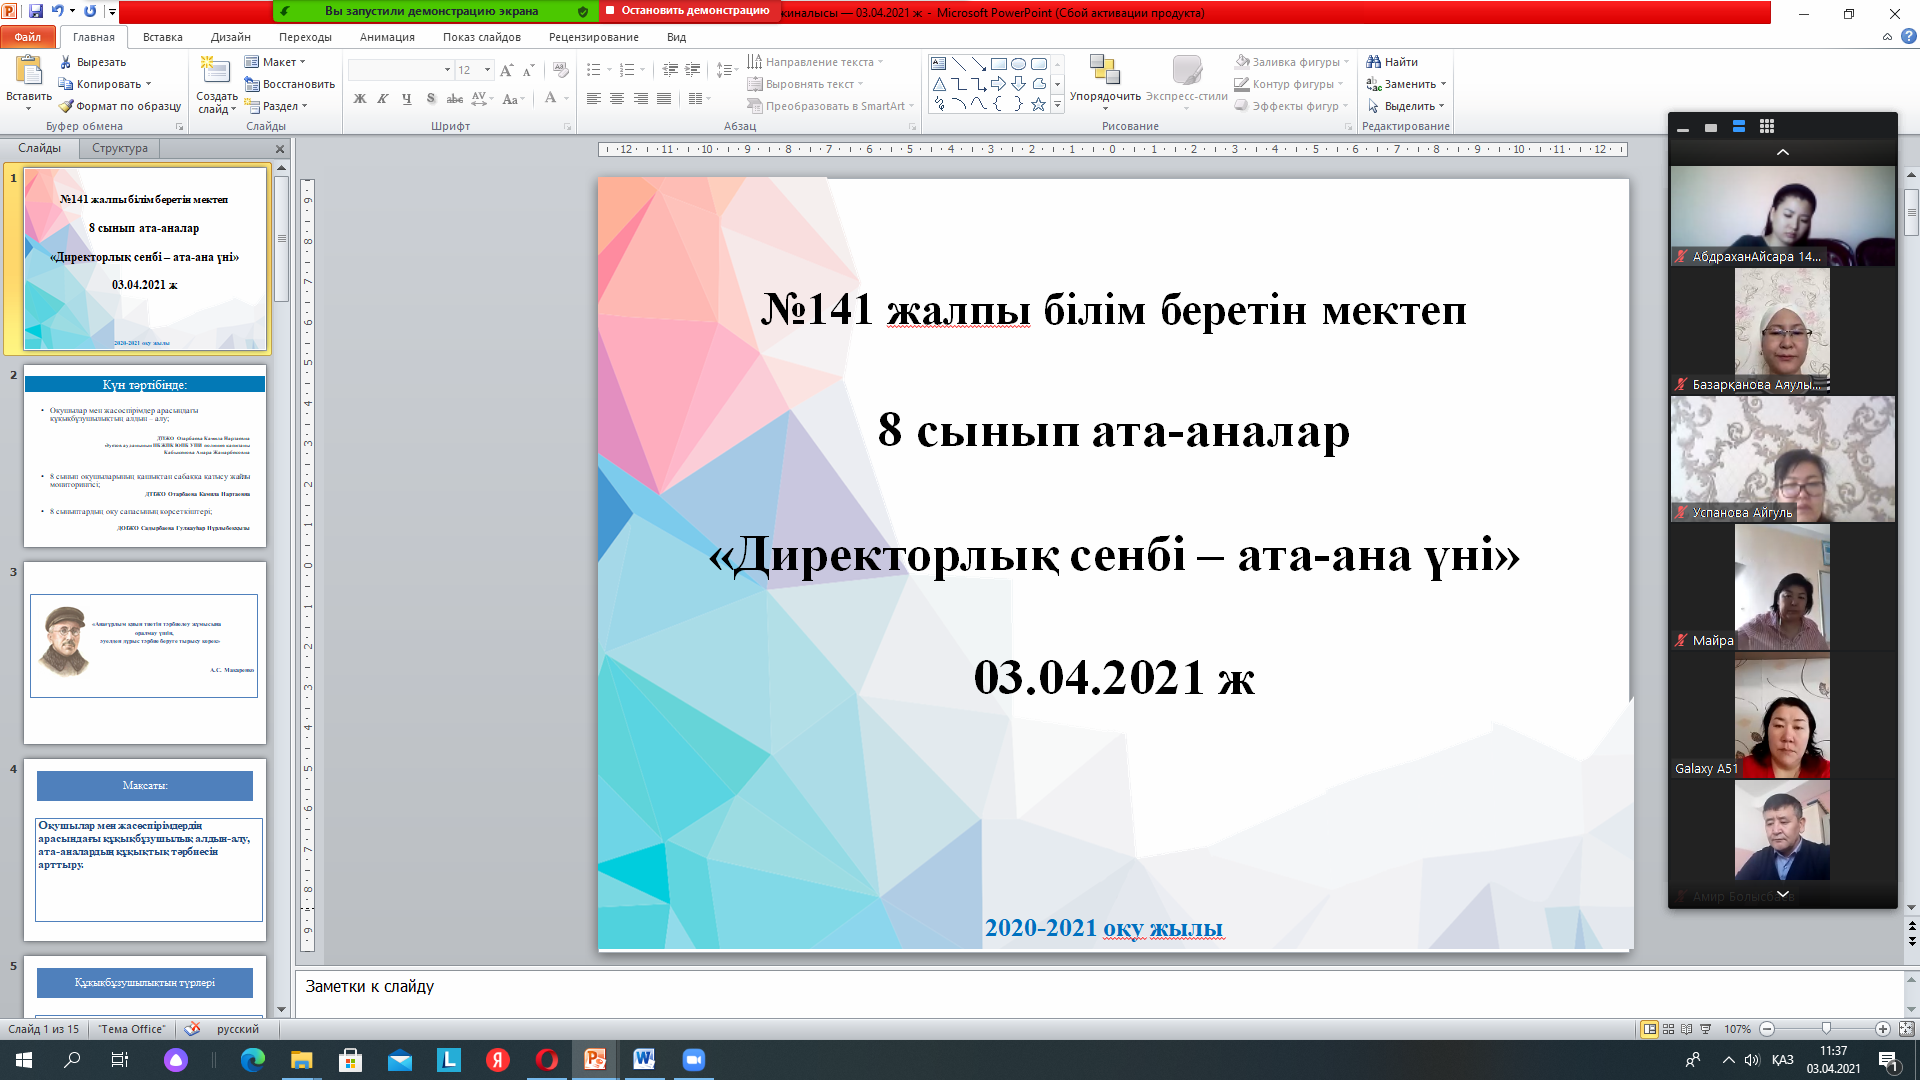Click Fit slide to window icon
1920x1080 pixels.
[x=1906, y=1029]
